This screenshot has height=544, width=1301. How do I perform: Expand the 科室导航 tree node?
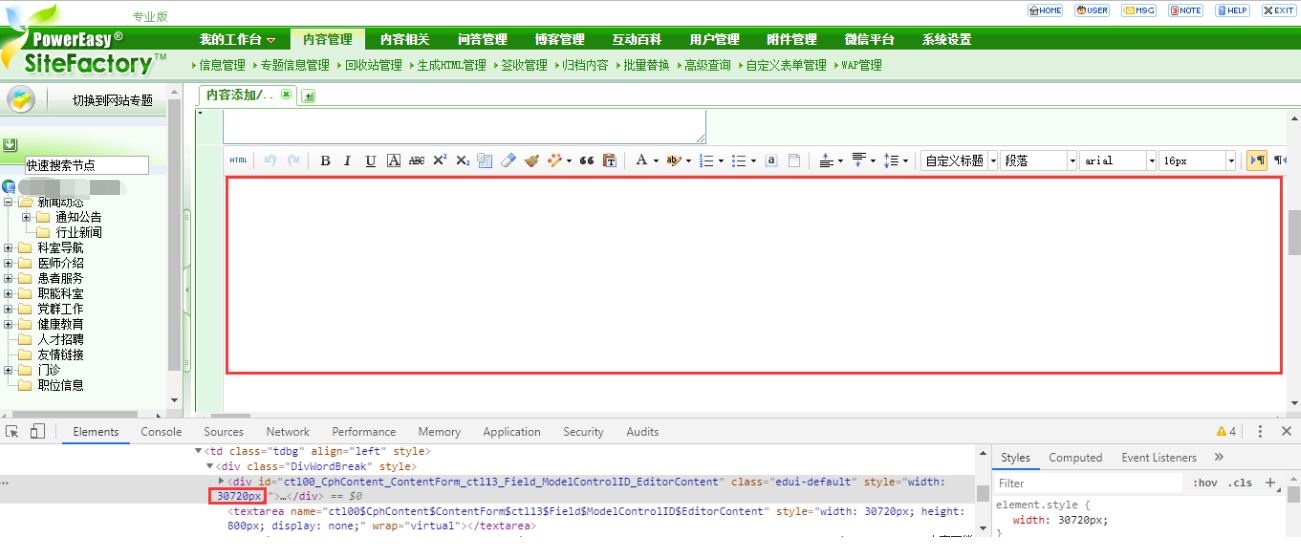[x=9, y=248]
